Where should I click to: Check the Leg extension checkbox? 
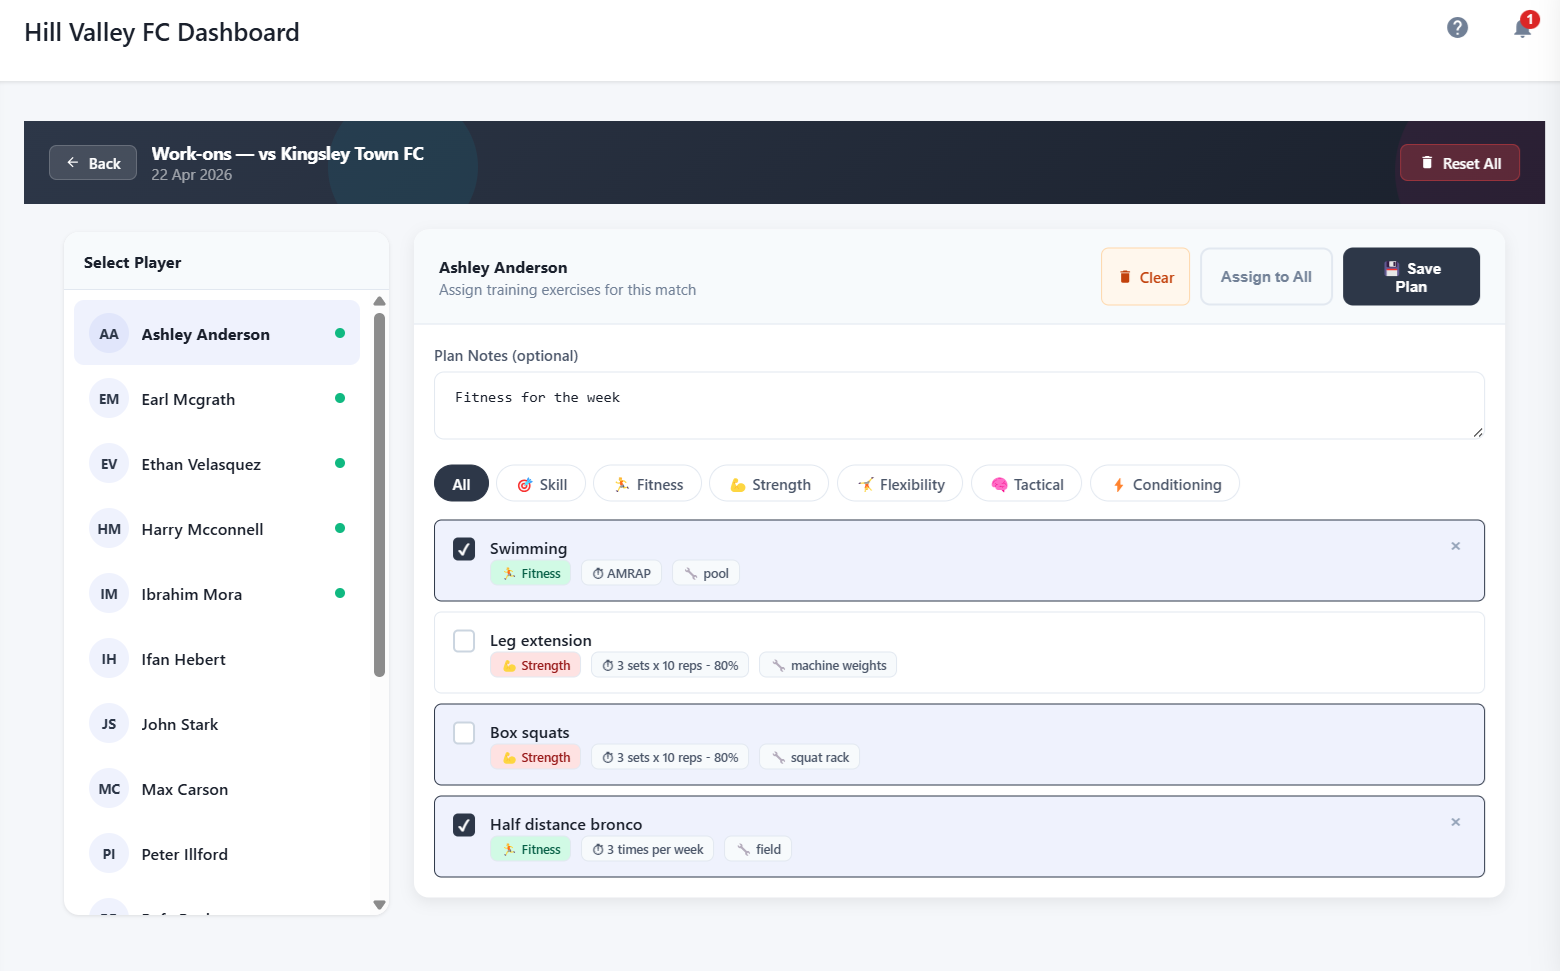(x=464, y=641)
